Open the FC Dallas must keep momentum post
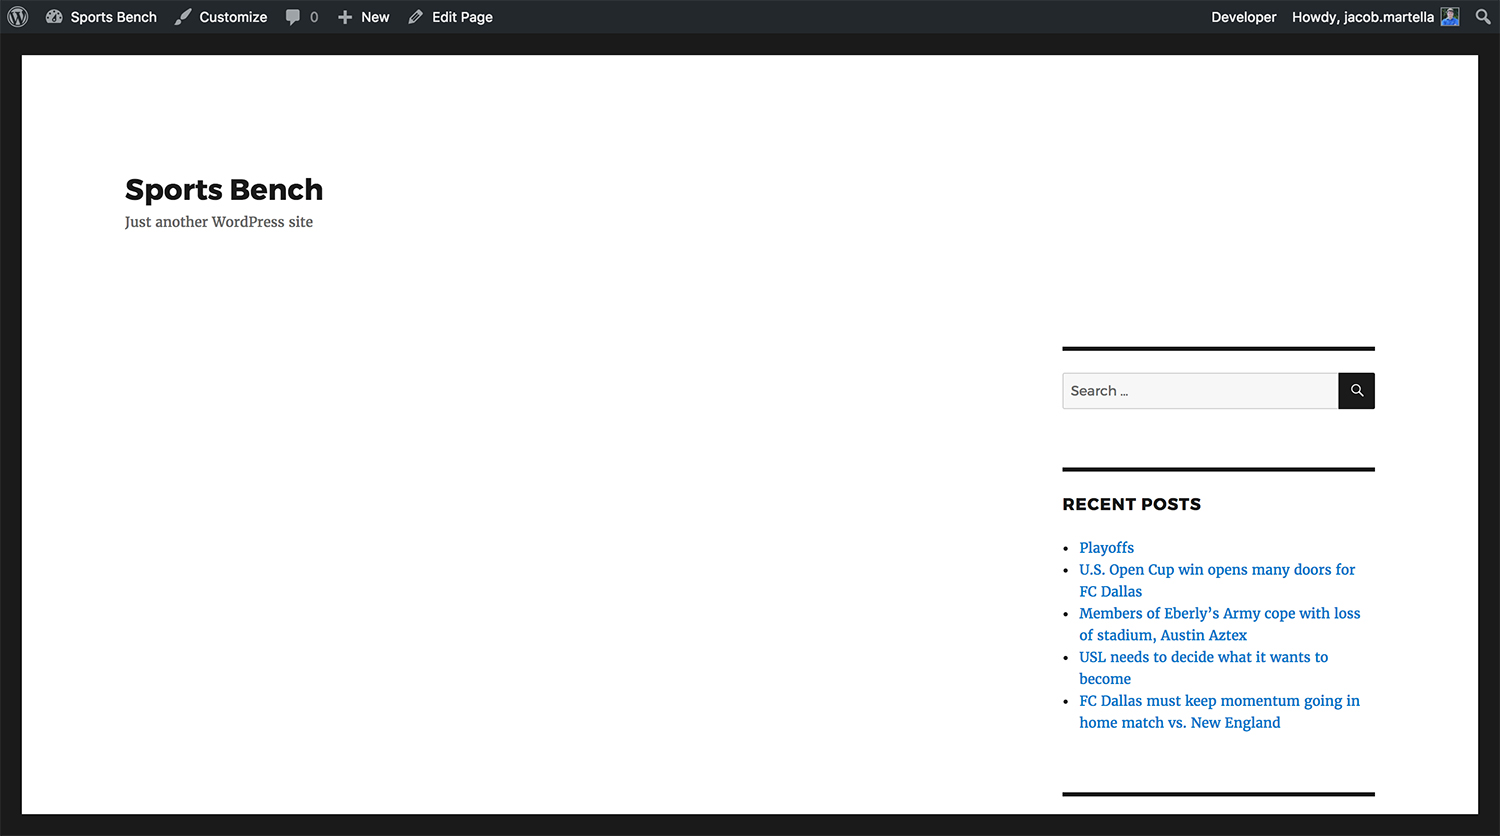The height and width of the screenshot is (836, 1500). pyautogui.click(x=1219, y=701)
